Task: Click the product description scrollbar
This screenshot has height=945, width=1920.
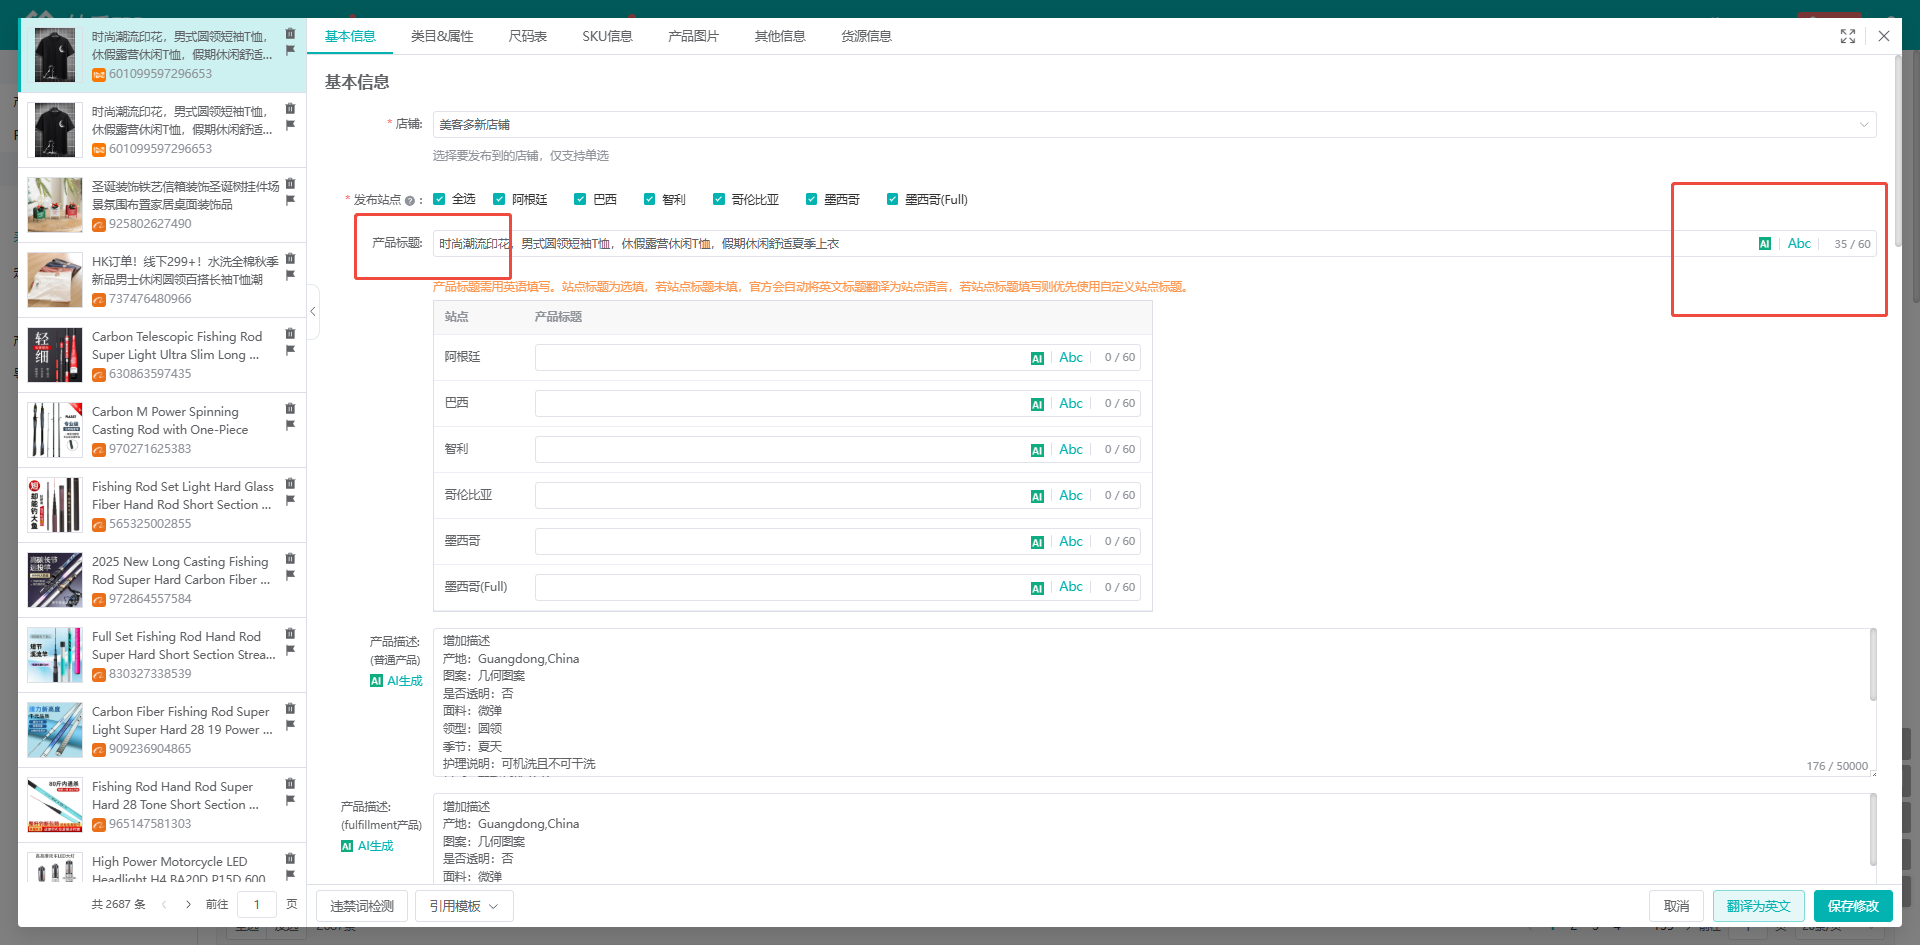Action: [1872, 666]
